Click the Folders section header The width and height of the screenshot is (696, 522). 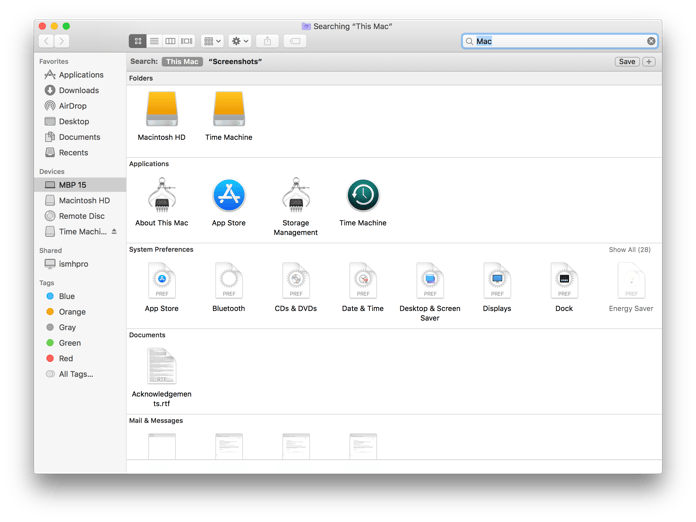coord(141,78)
